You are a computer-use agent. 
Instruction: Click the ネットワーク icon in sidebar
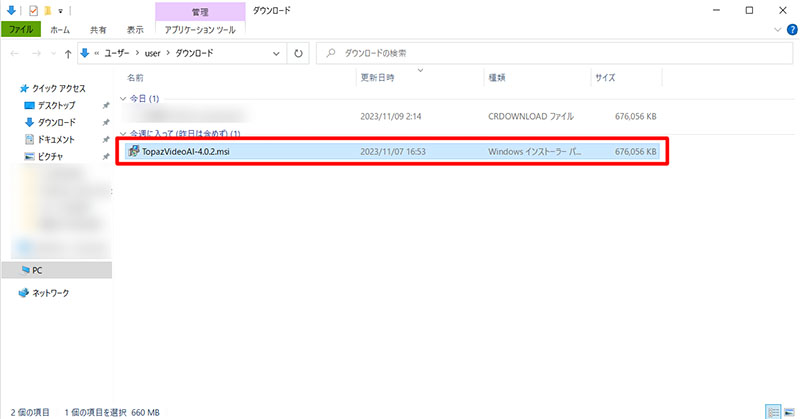(x=23, y=293)
